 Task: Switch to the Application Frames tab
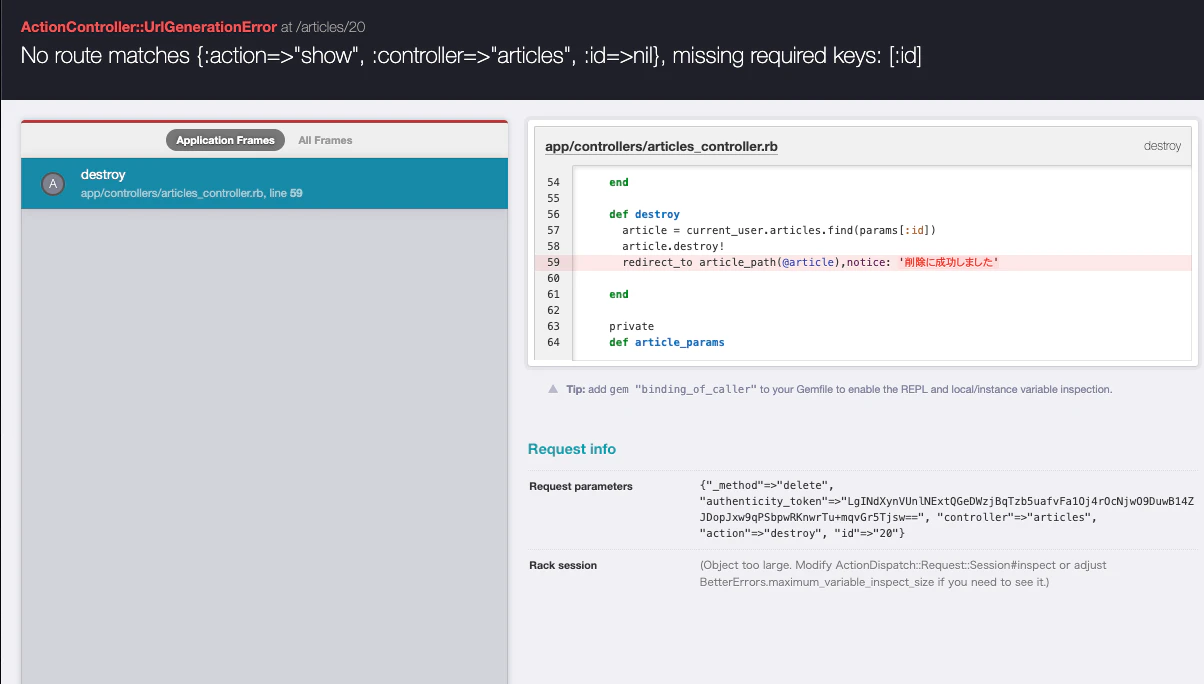225,140
